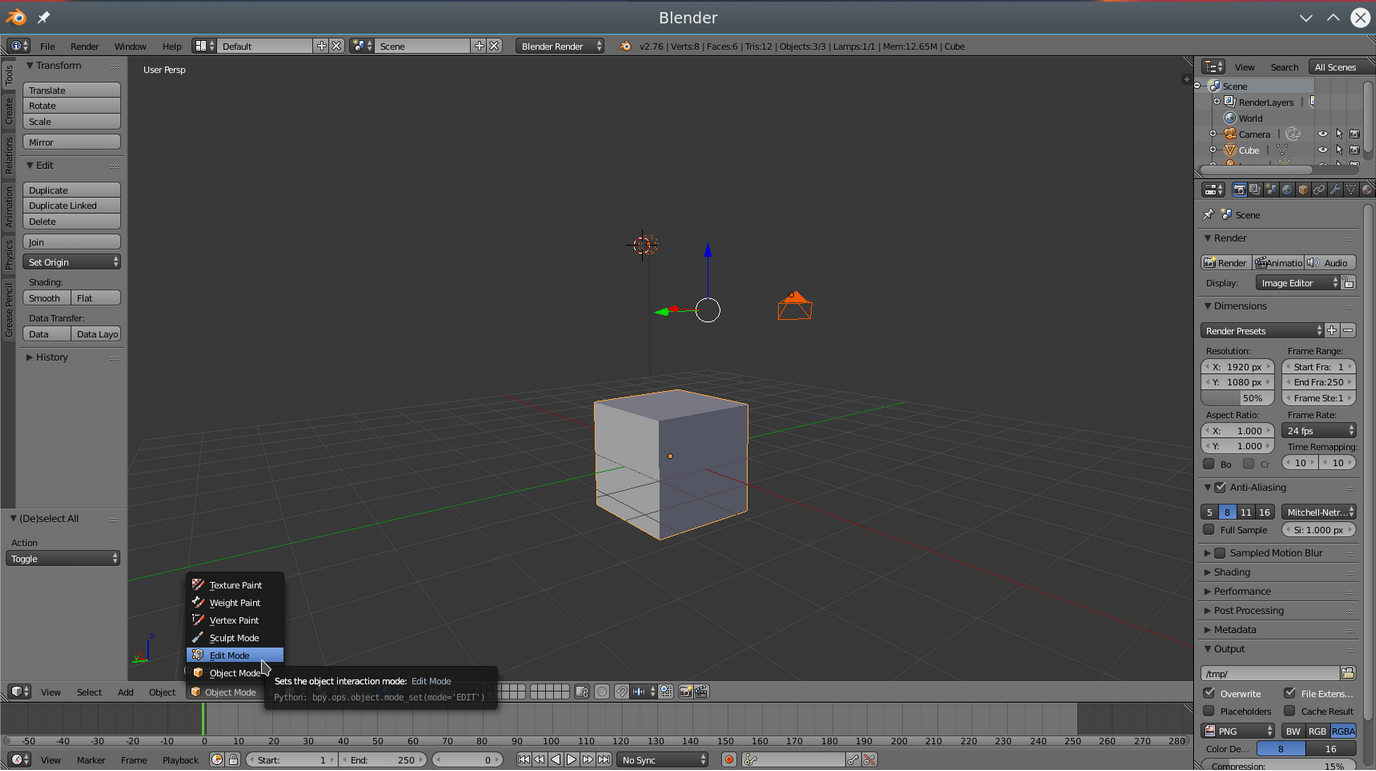This screenshot has height=771, width=1376.
Task: Click the Translate button
Action: point(72,90)
